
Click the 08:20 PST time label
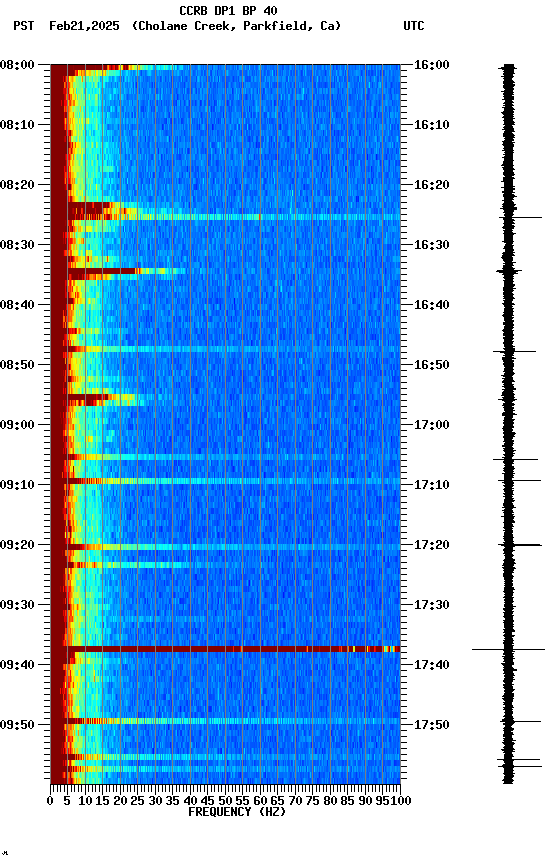(x=17, y=185)
